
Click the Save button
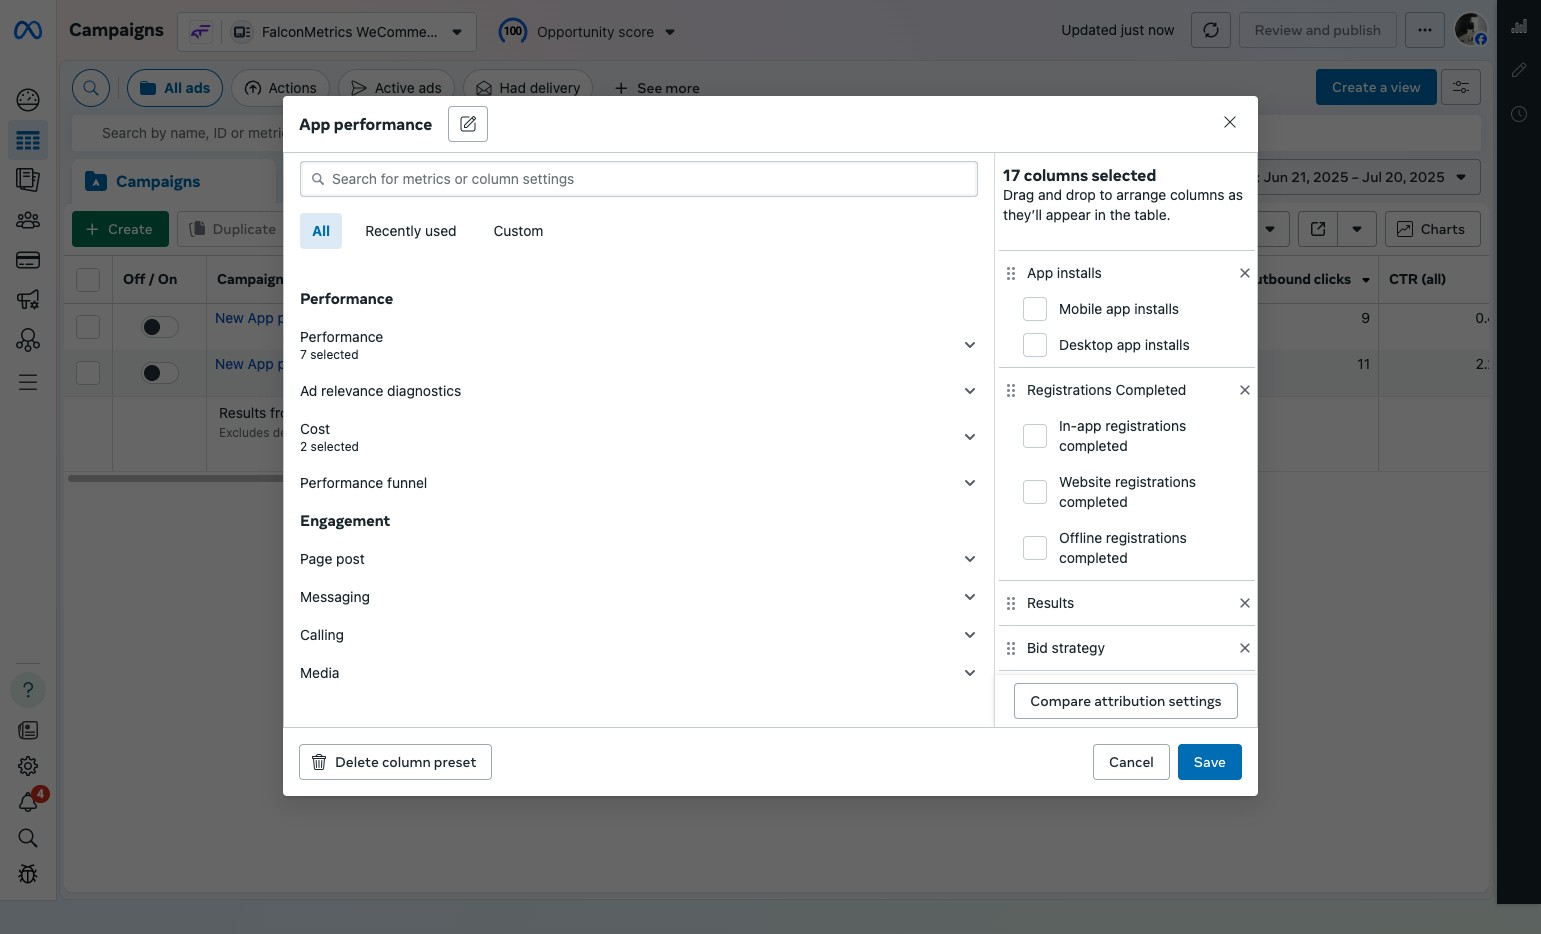click(x=1209, y=762)
